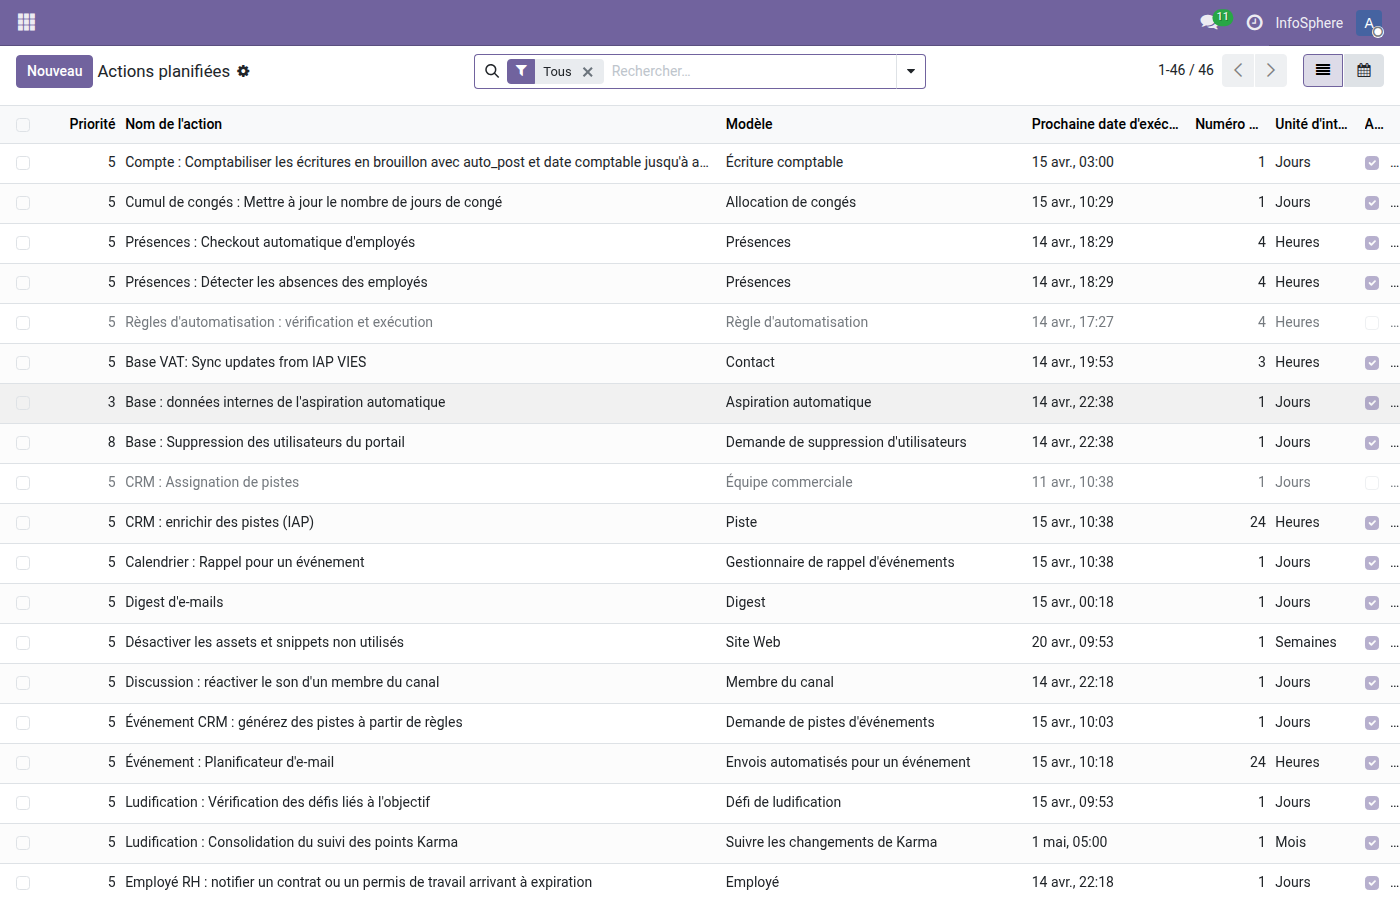Screen dimensions: 1400x900
Task: Open the Actions planifiées breadcrumb
Action: [163, 71]
